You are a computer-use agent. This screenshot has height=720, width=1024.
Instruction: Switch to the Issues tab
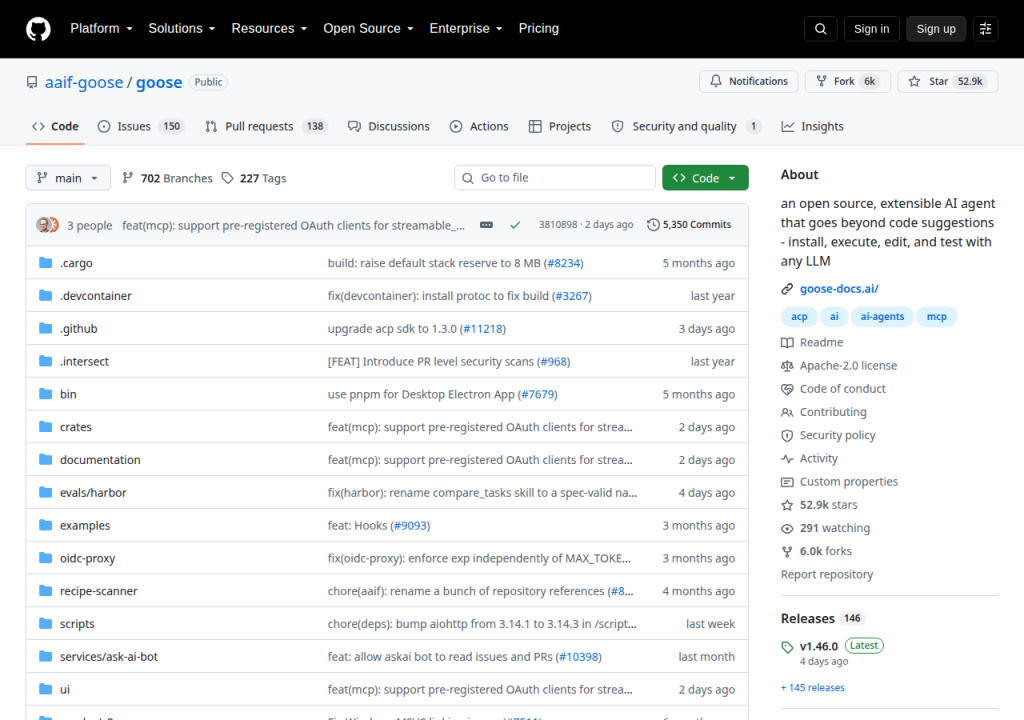click(x=141, y=126)
